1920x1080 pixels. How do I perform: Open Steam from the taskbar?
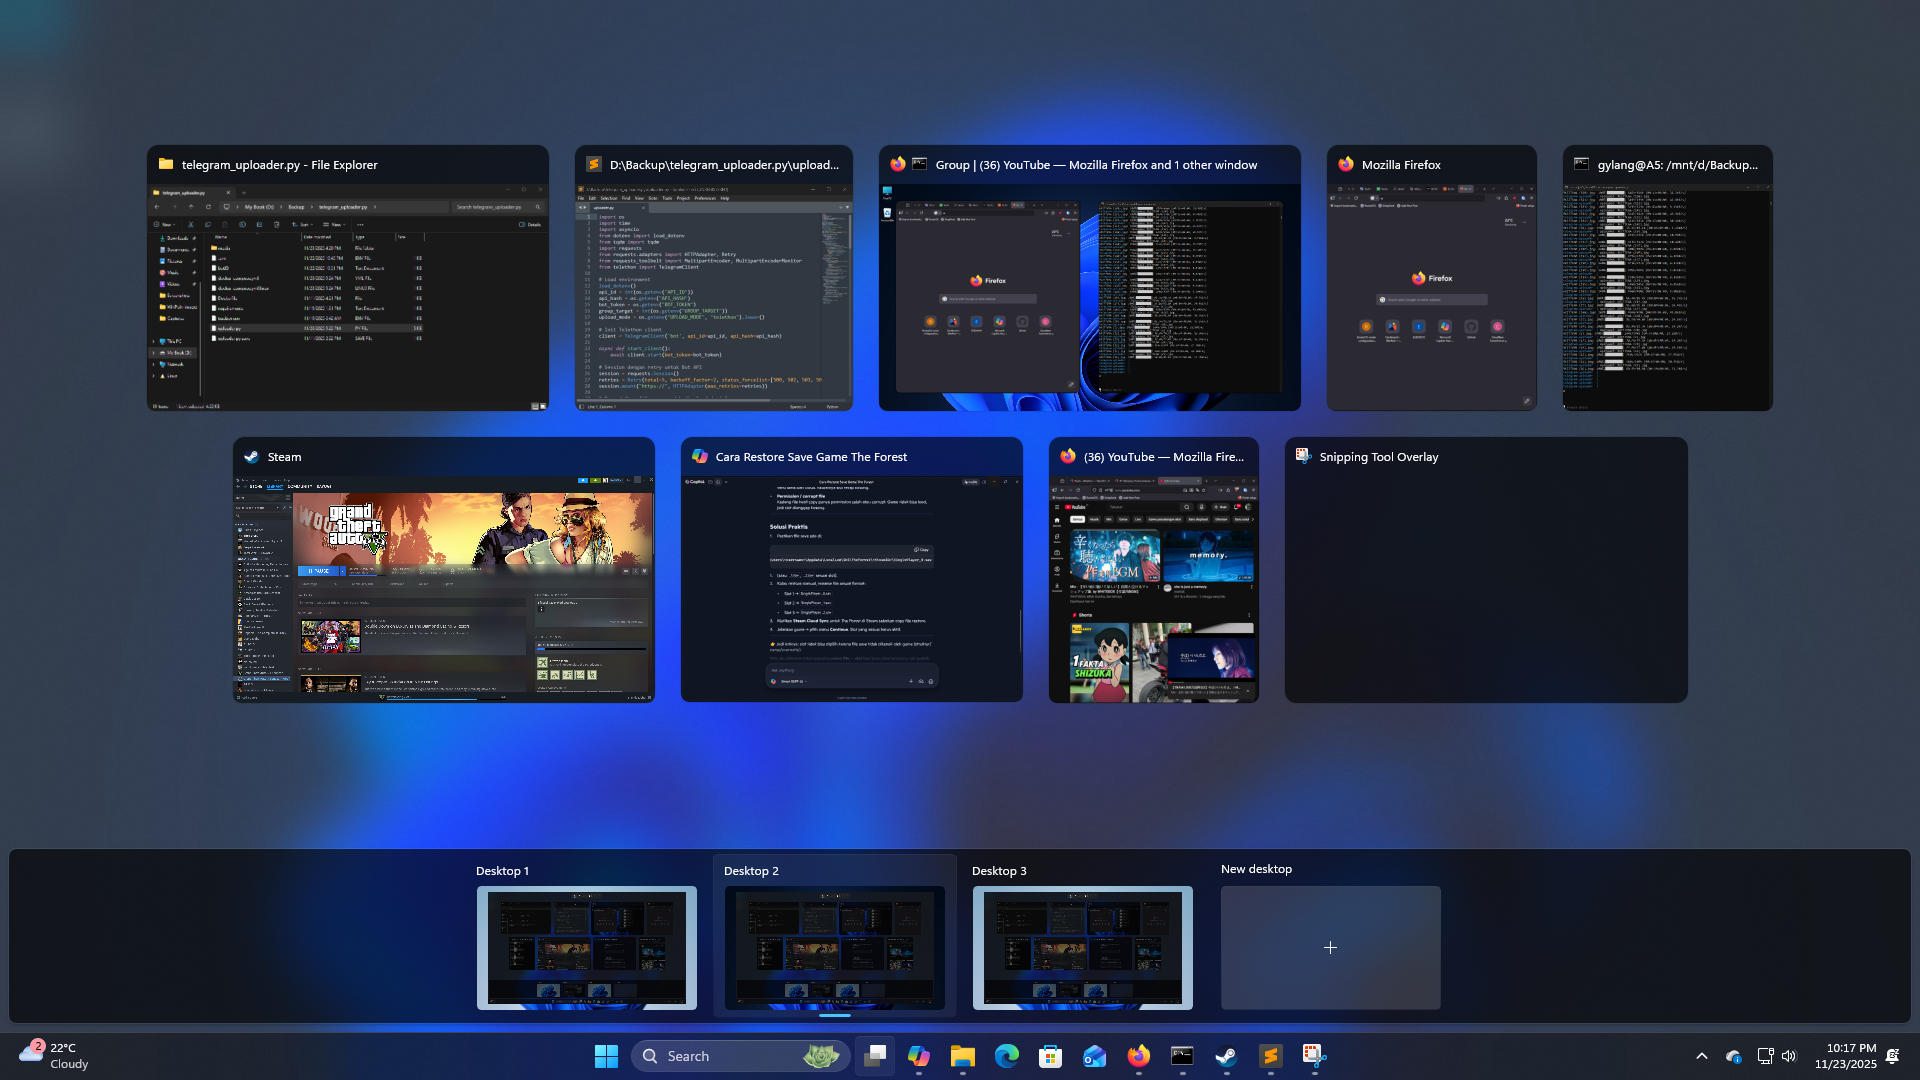(x=1226, y=1056)
